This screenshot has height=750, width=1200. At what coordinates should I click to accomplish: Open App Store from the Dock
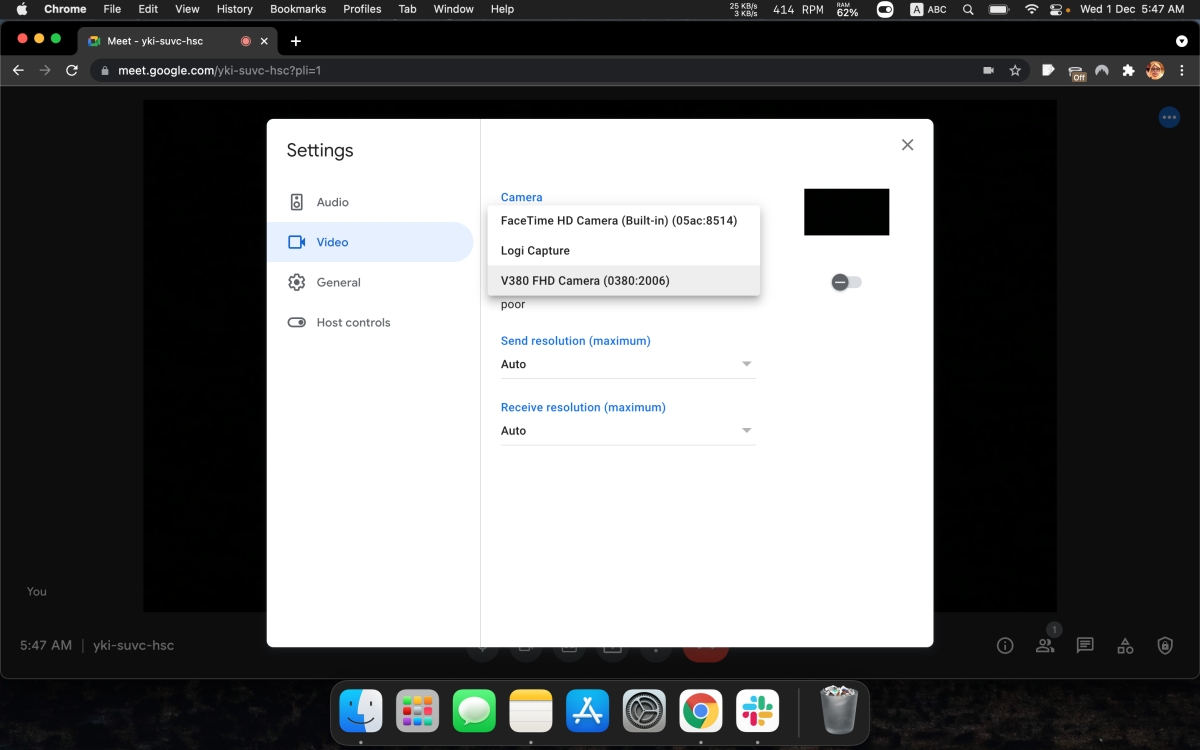coord(587,711)
